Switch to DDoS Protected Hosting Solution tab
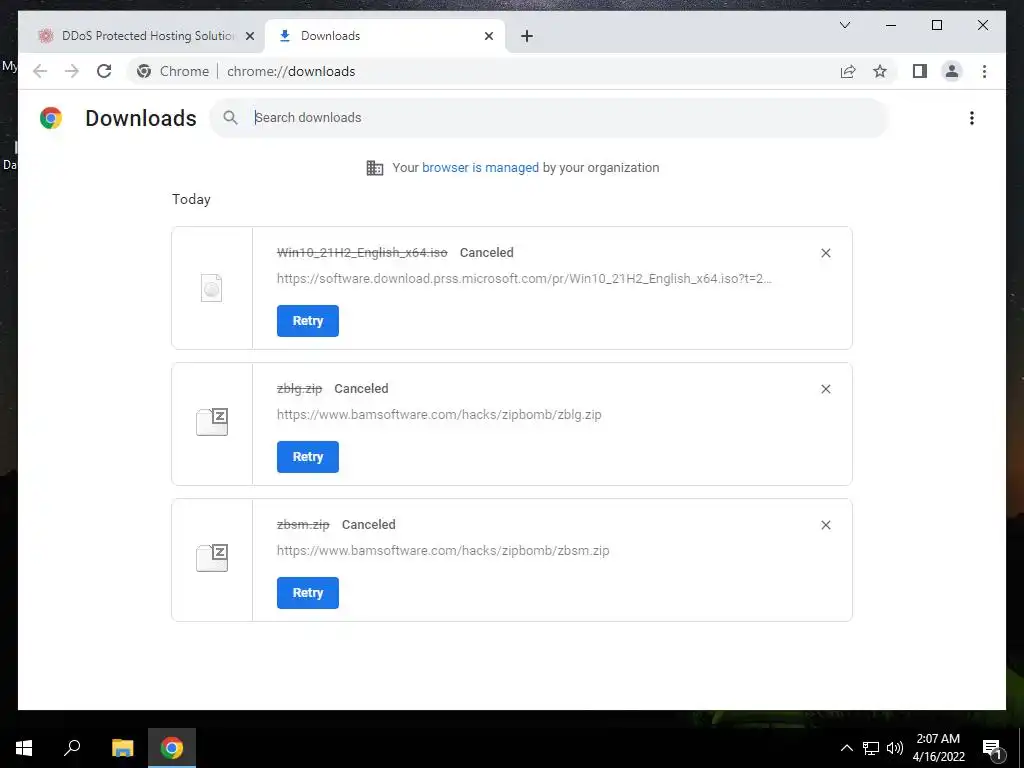This screenshot has width=1024, height=768. pos(140,36)
